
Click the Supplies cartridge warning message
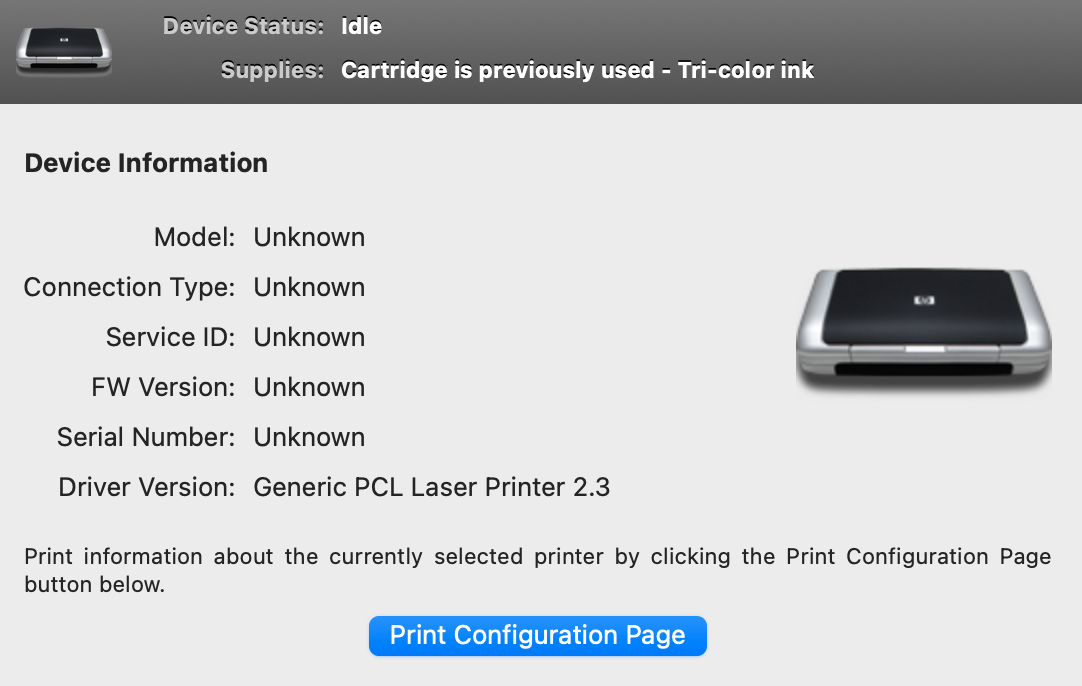578,70
